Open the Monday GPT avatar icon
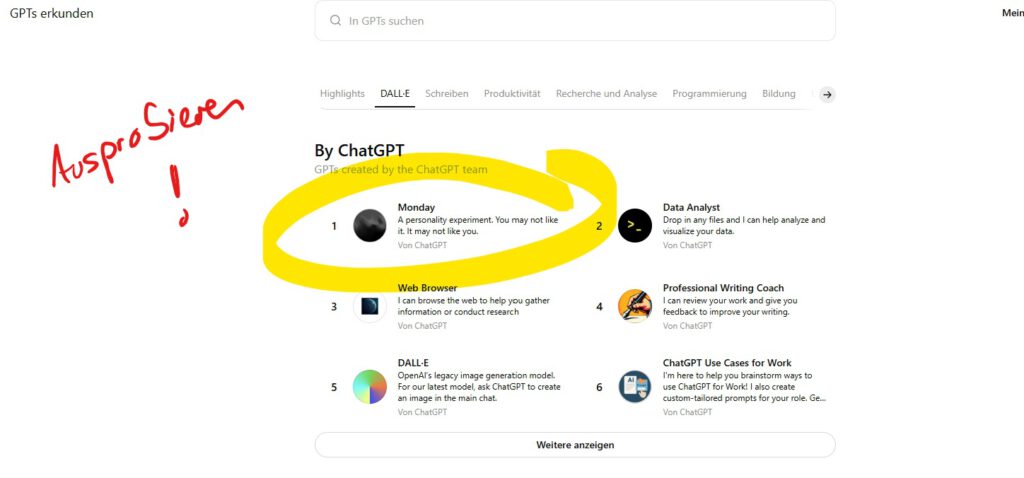 pyautogui.click(x=370, y=226)
